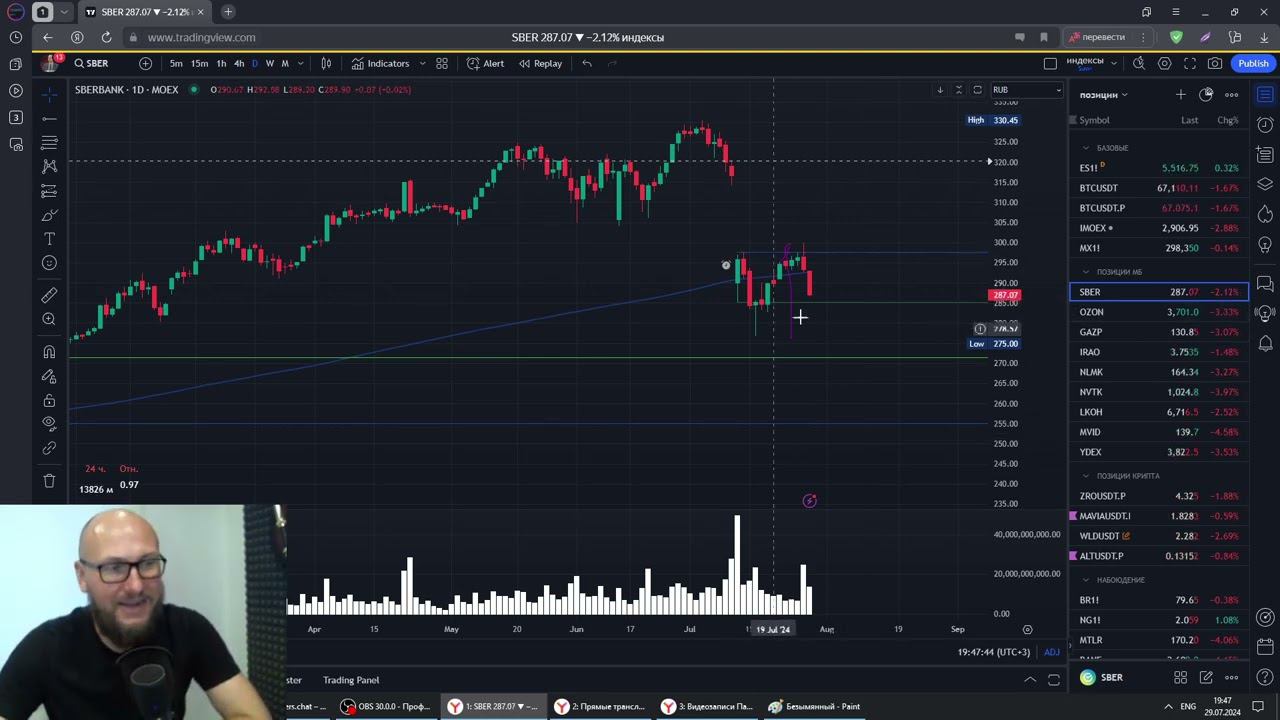Open the Fibonacci retracement tools

49,142
